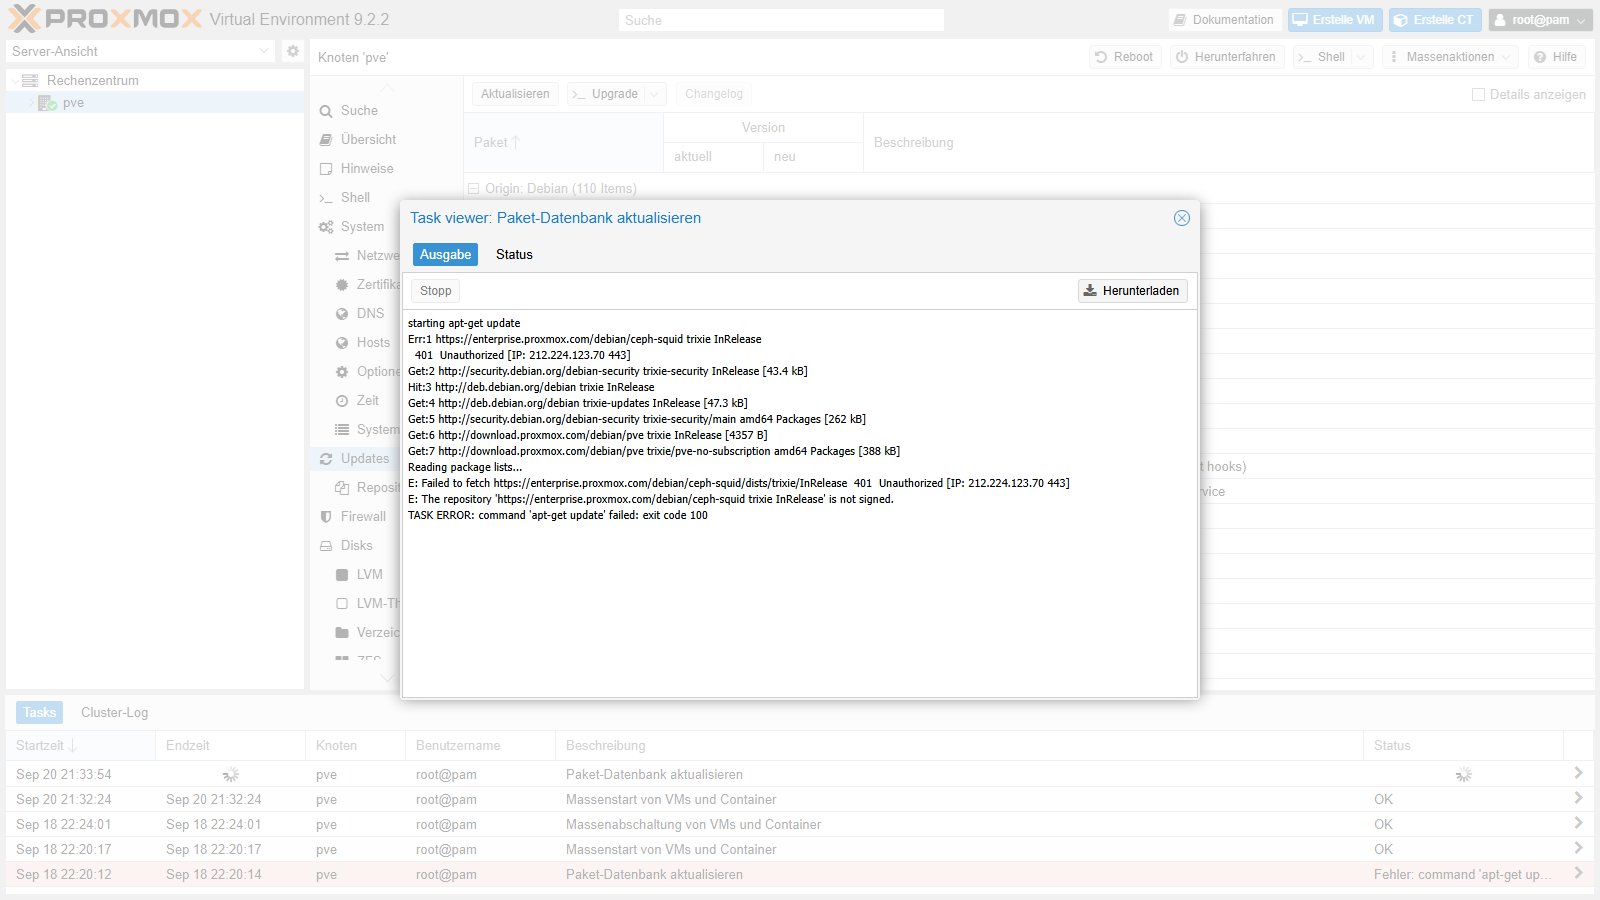Expand the Upgrade dropdown arrow

(x=656, y=94)
